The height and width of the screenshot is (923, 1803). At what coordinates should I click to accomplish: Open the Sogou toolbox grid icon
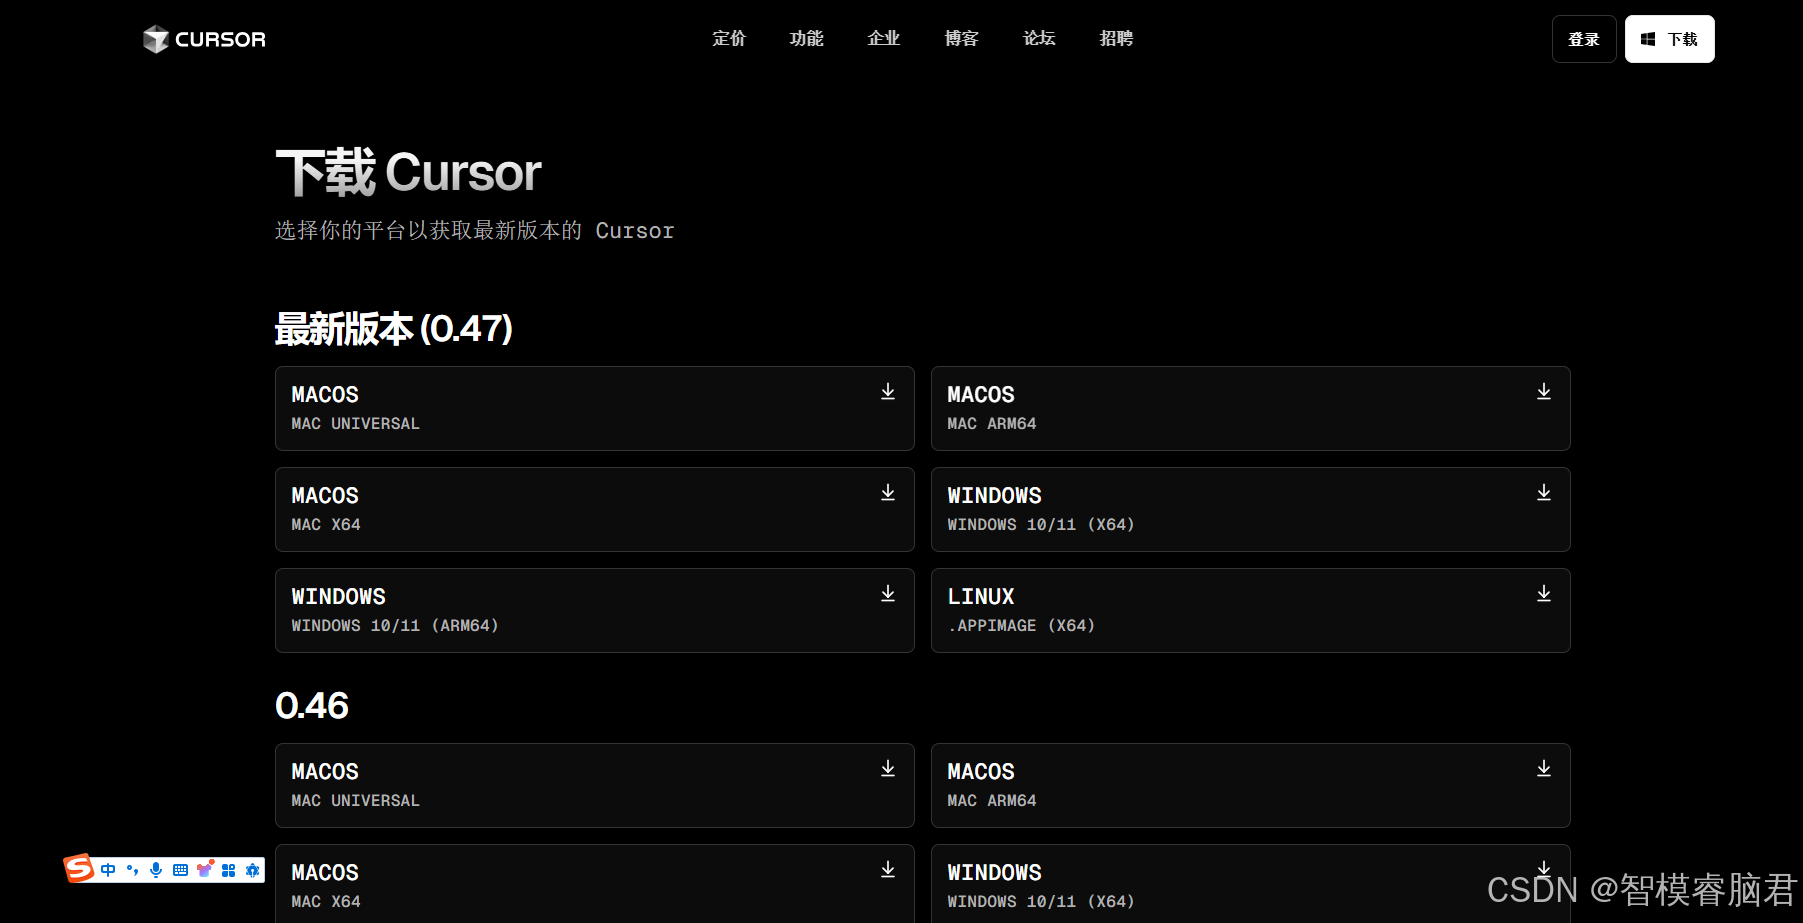229,870
